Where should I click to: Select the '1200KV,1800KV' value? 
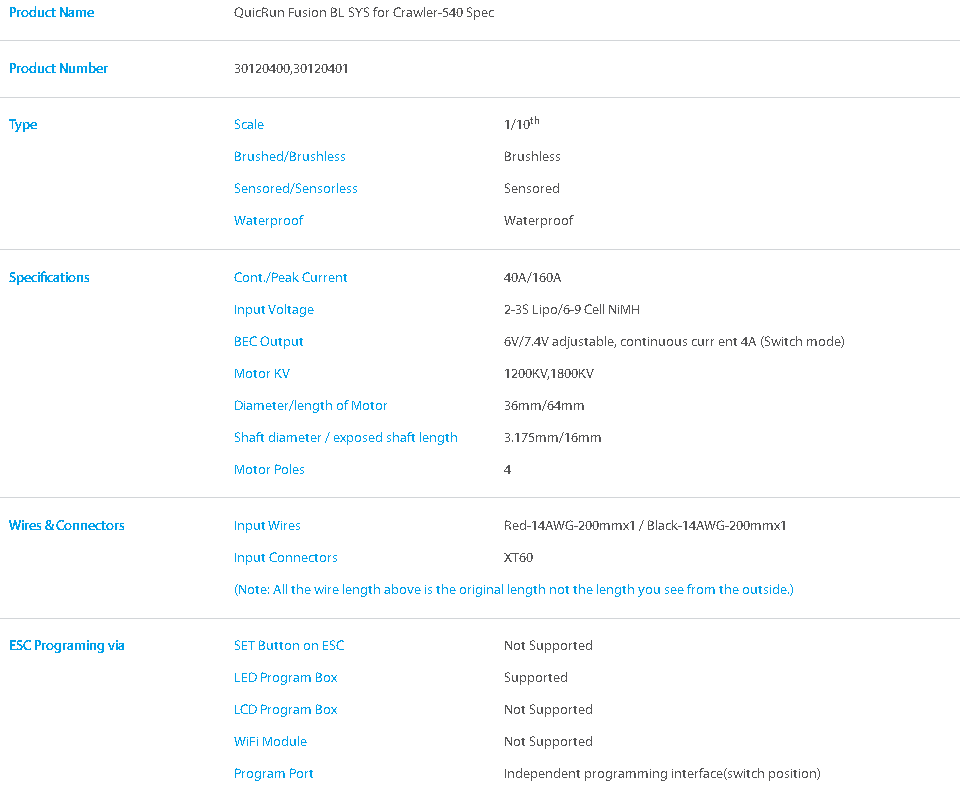549,374
